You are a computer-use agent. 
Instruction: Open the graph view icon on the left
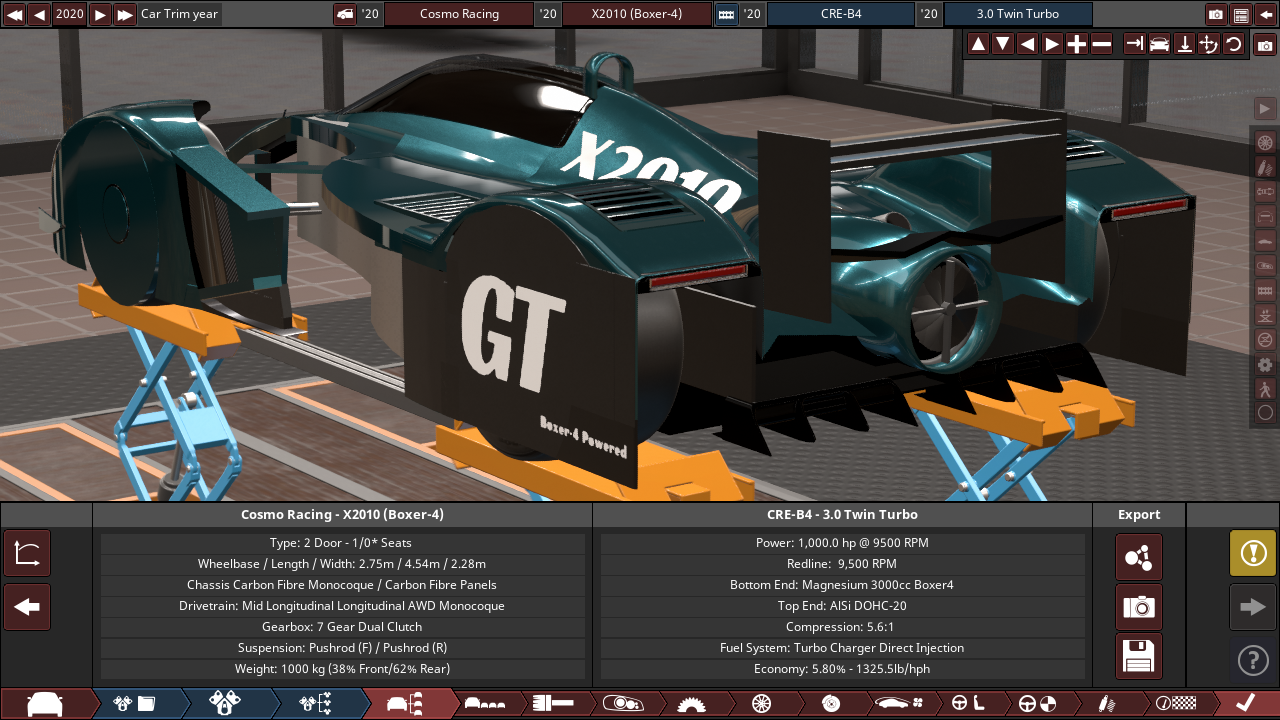(27, 554)
